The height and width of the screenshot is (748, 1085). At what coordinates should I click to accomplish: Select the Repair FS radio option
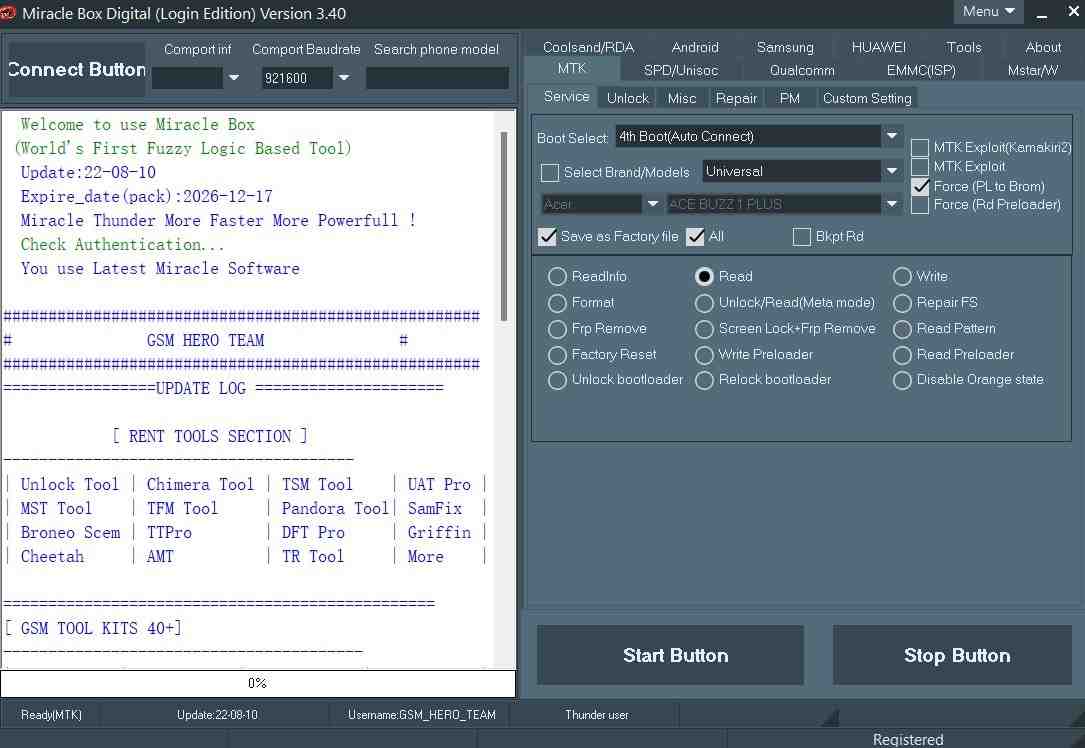pos(902,303)
